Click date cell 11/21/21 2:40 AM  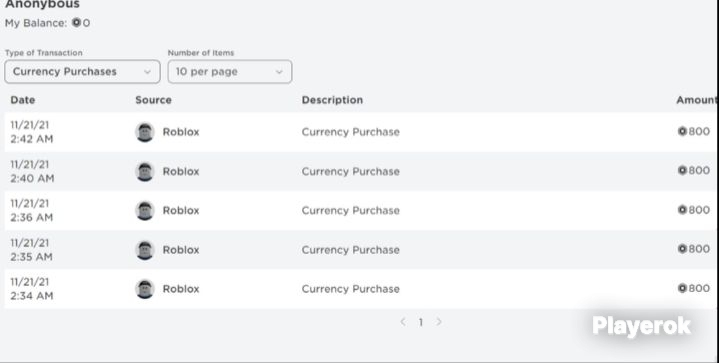(32, 171)
